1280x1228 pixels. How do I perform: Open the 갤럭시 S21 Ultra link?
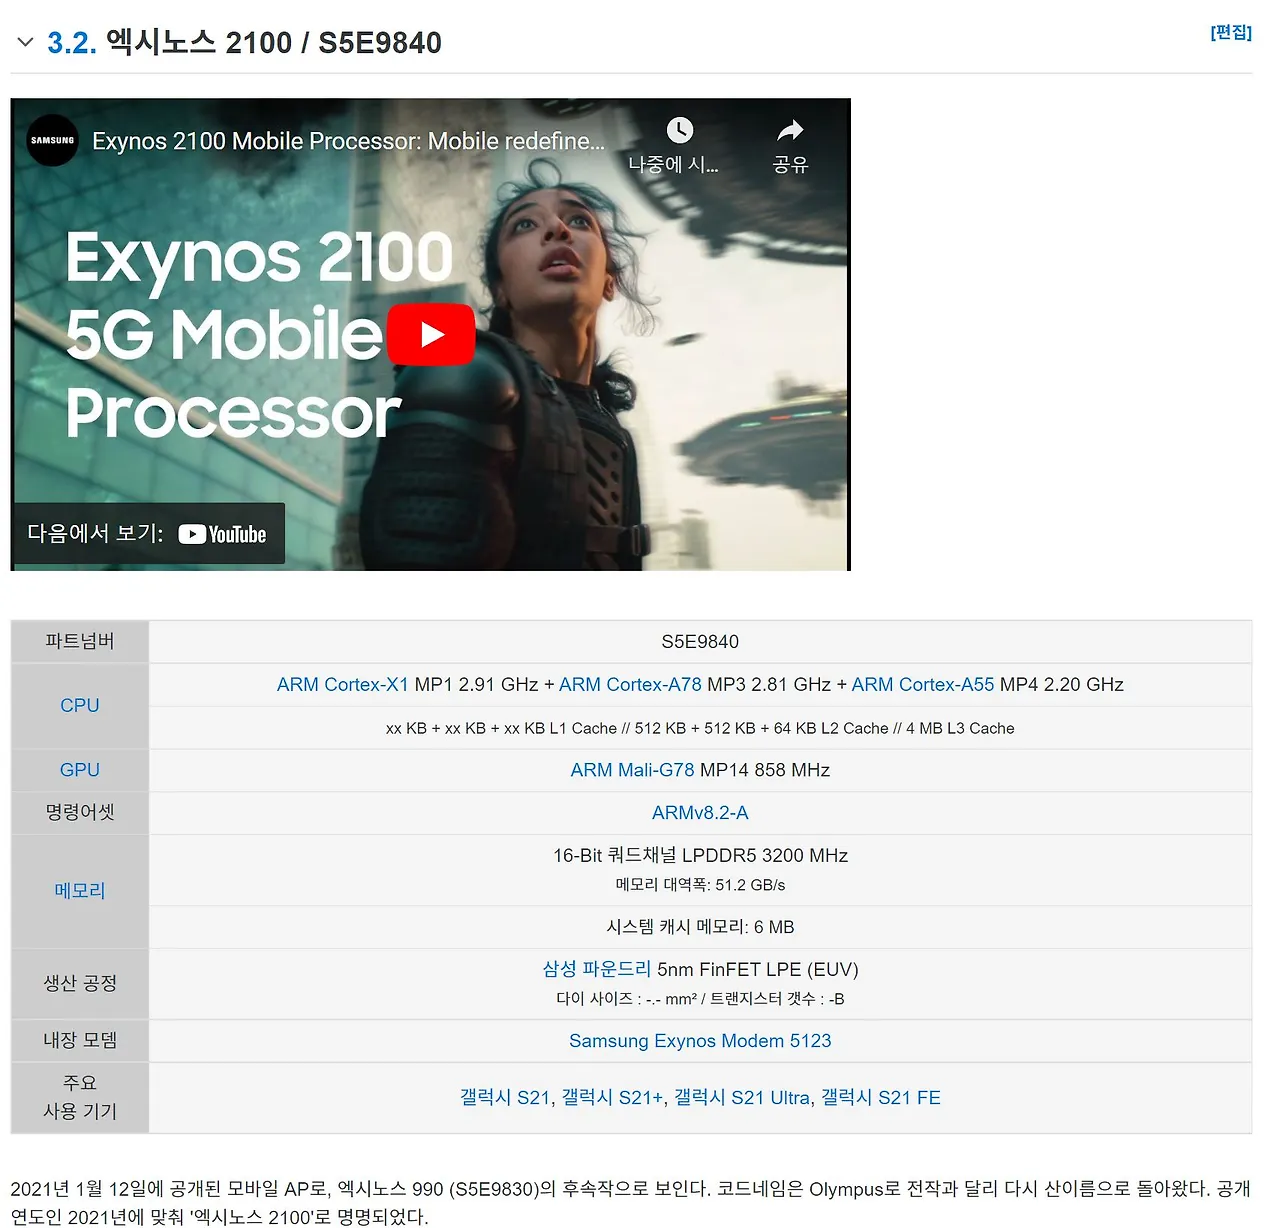tap(742, 1098)
